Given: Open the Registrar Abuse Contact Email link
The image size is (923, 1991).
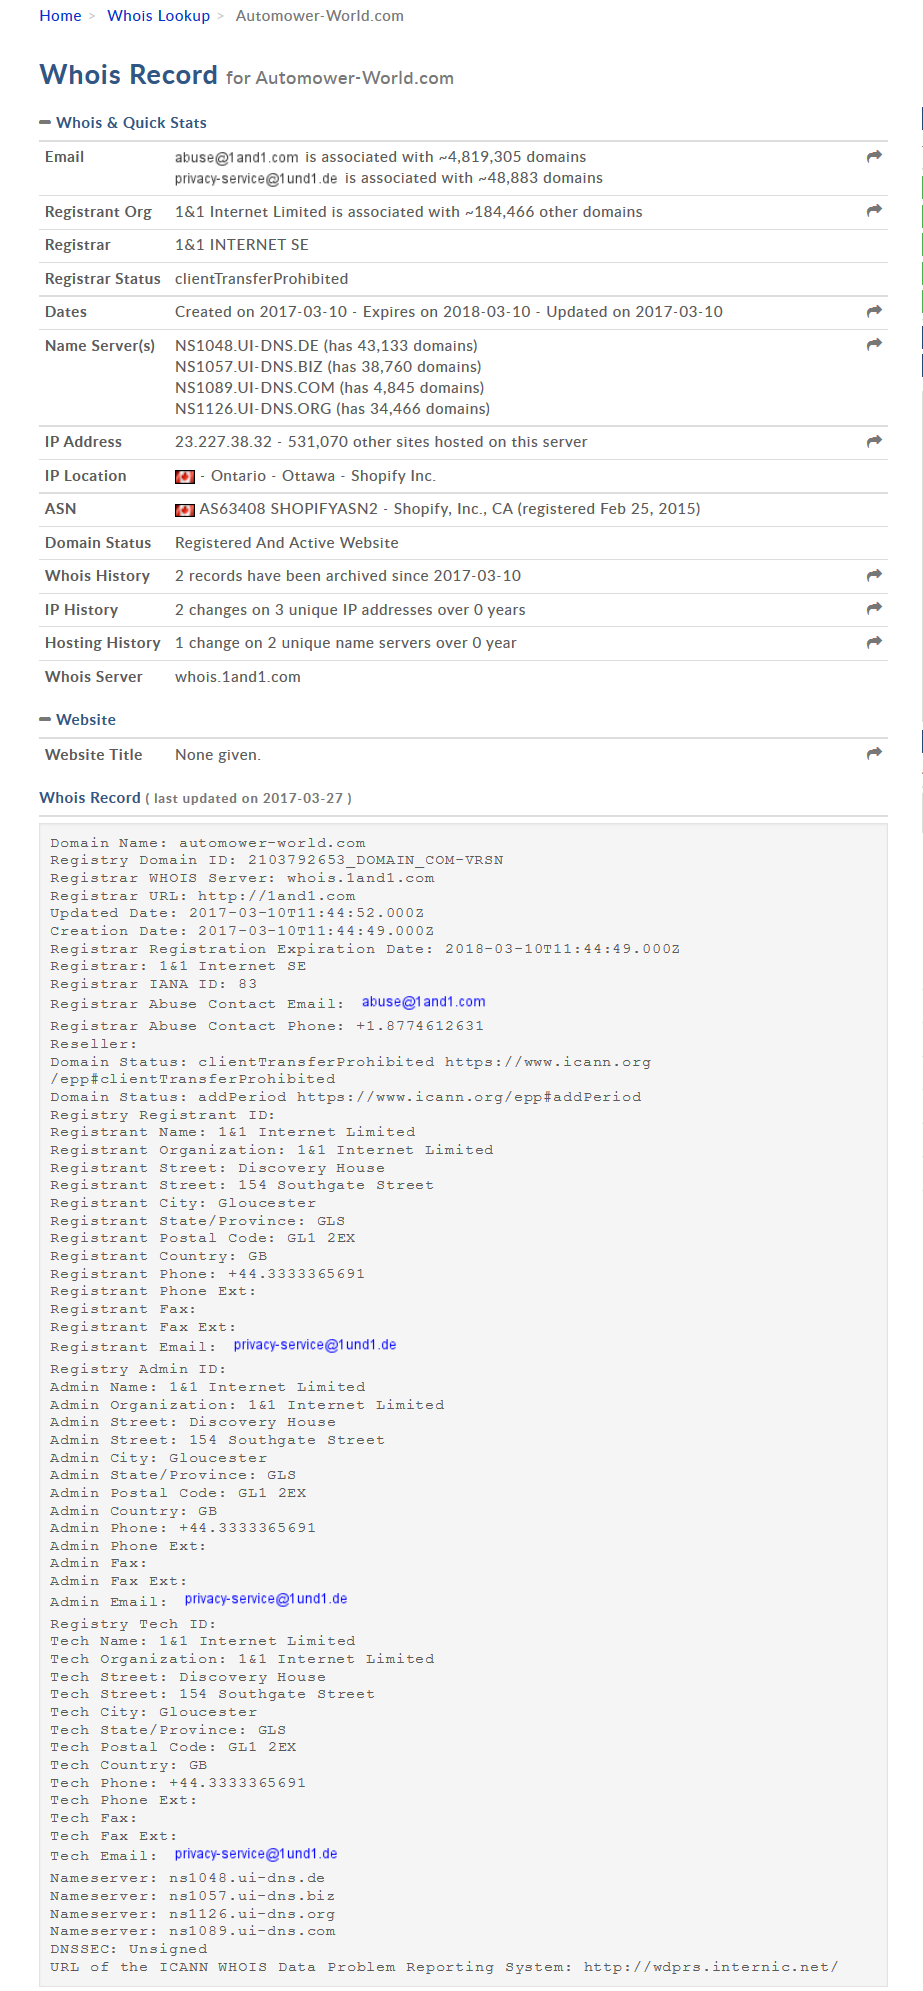Looking at the screenshot, I should pyautogui.click(x=424, y=1002).
